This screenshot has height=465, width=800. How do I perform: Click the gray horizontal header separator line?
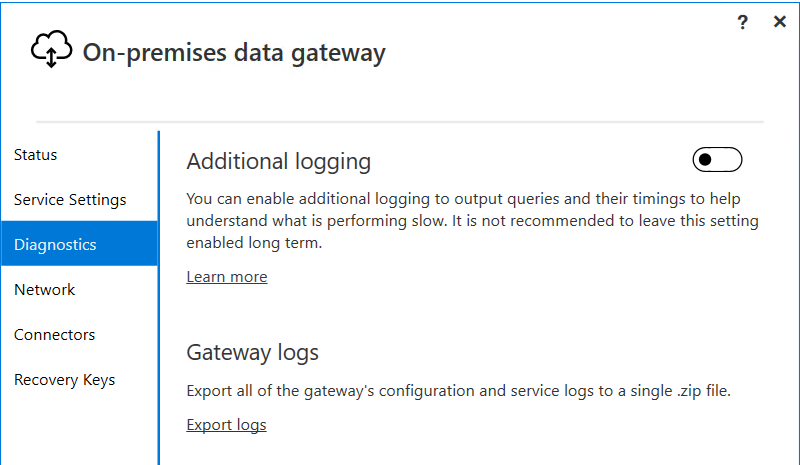pos(400,122)
